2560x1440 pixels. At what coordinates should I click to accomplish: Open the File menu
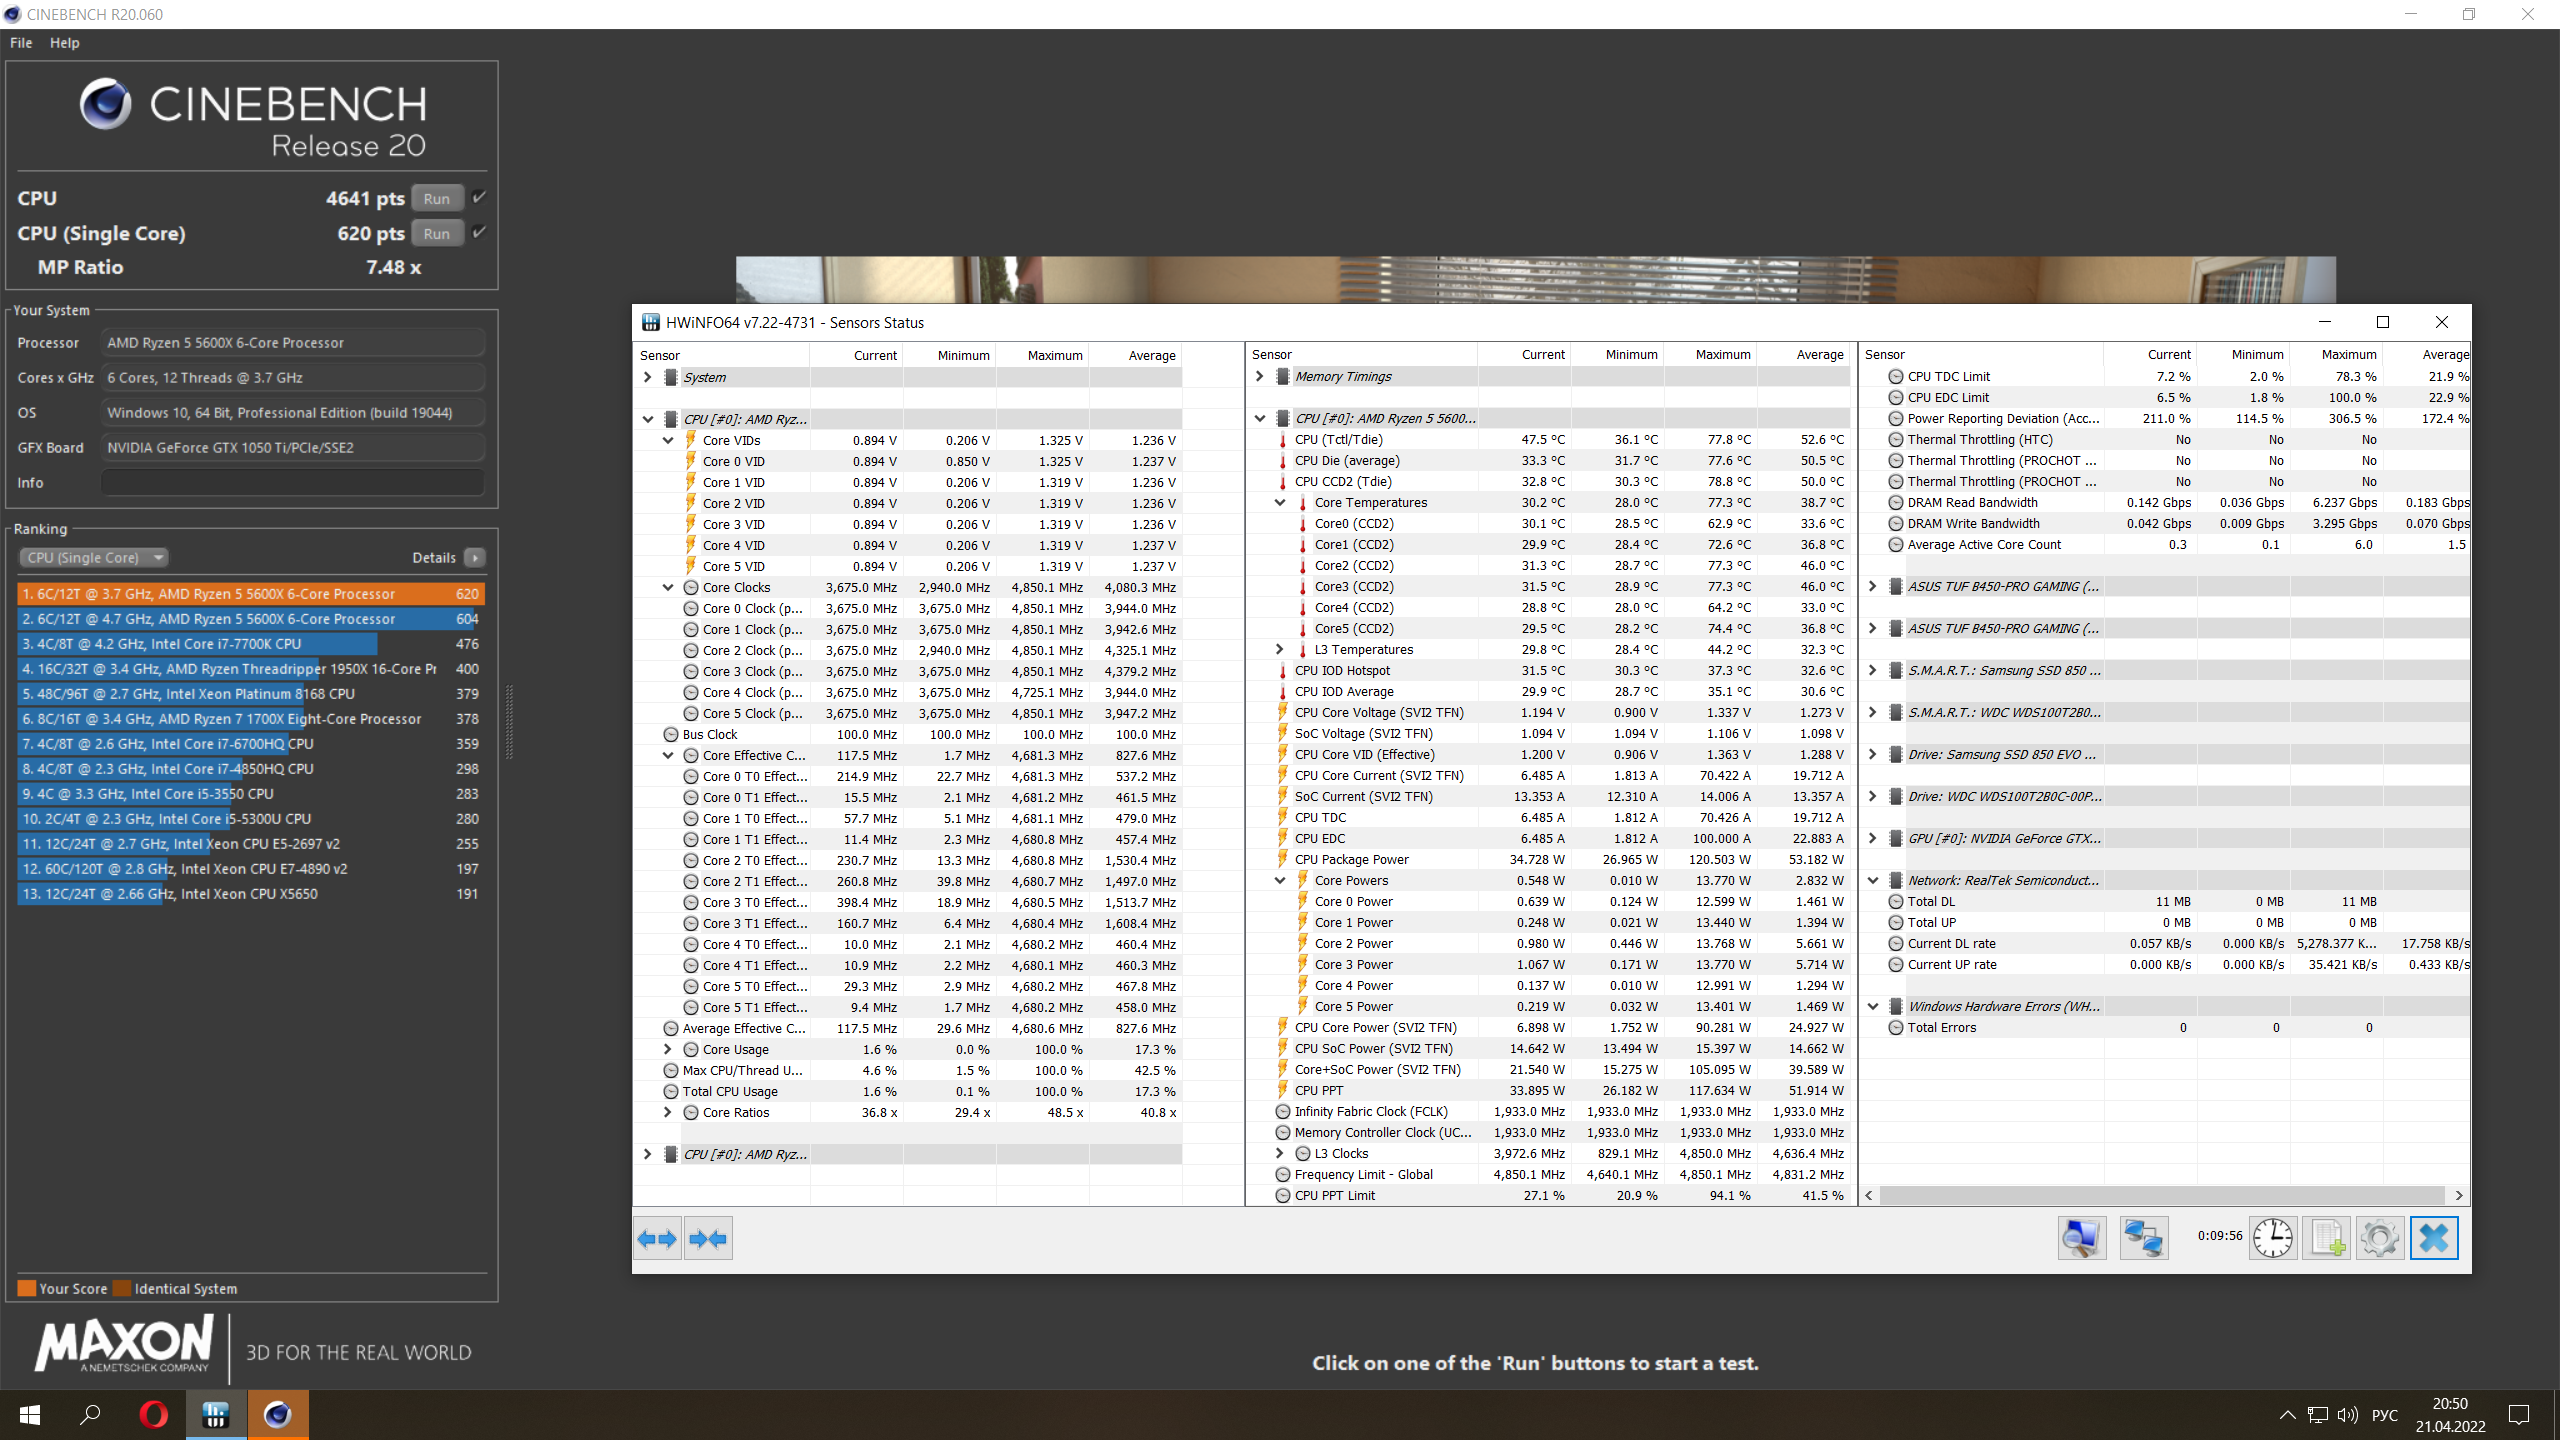(21, 43)
